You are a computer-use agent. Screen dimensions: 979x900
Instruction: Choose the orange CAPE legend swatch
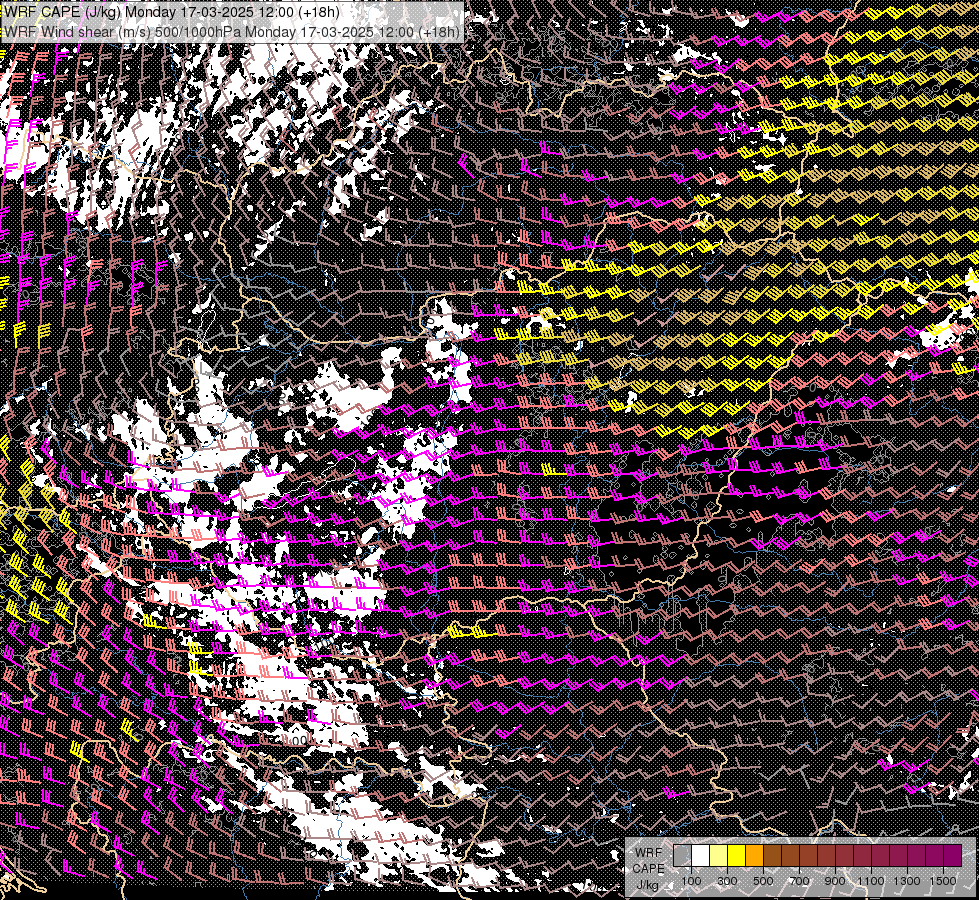pyautogui.click(x=754, y=855)
